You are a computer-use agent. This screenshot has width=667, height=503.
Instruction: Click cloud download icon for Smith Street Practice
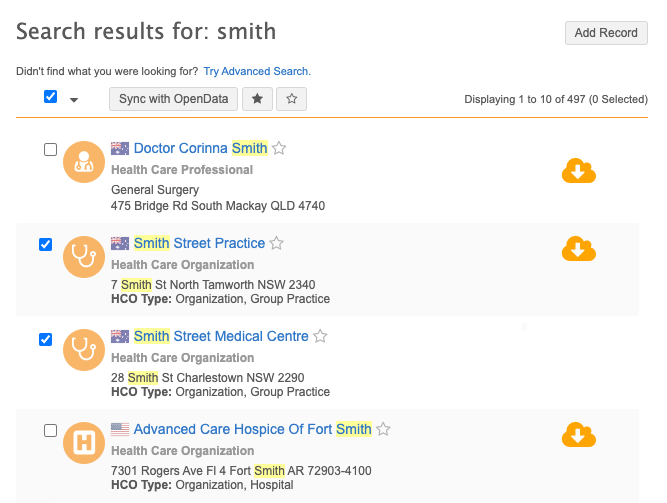[x=578, y=248]
